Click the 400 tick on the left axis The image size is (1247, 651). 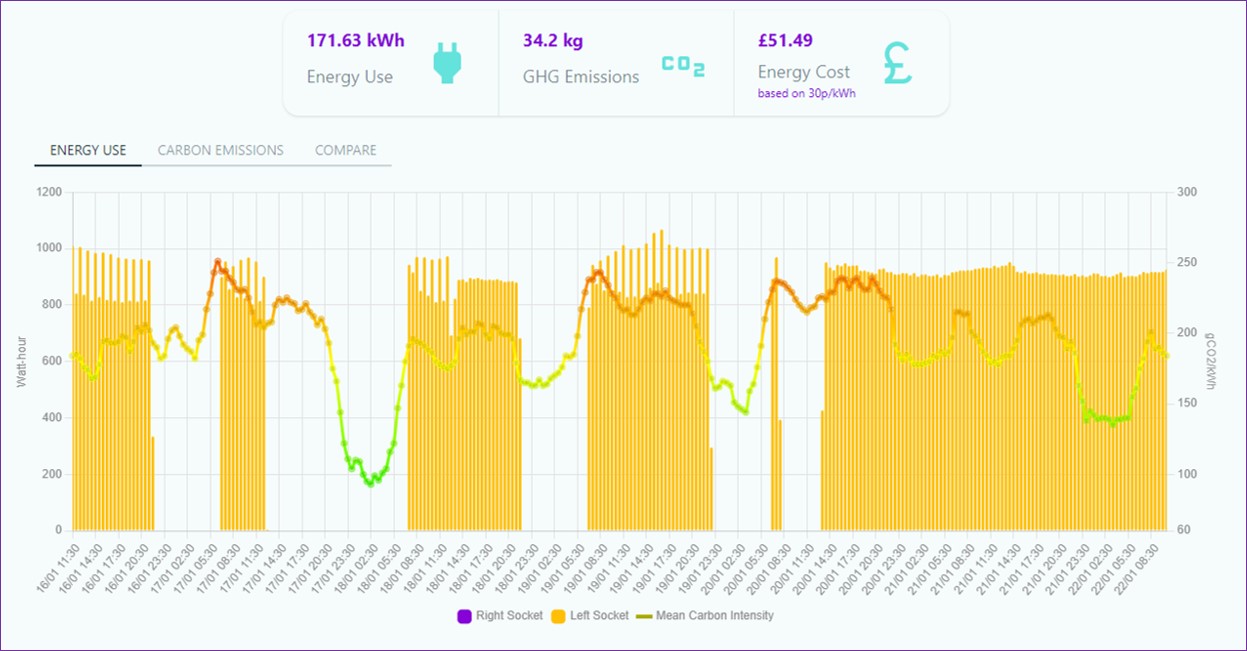(51, 417)
